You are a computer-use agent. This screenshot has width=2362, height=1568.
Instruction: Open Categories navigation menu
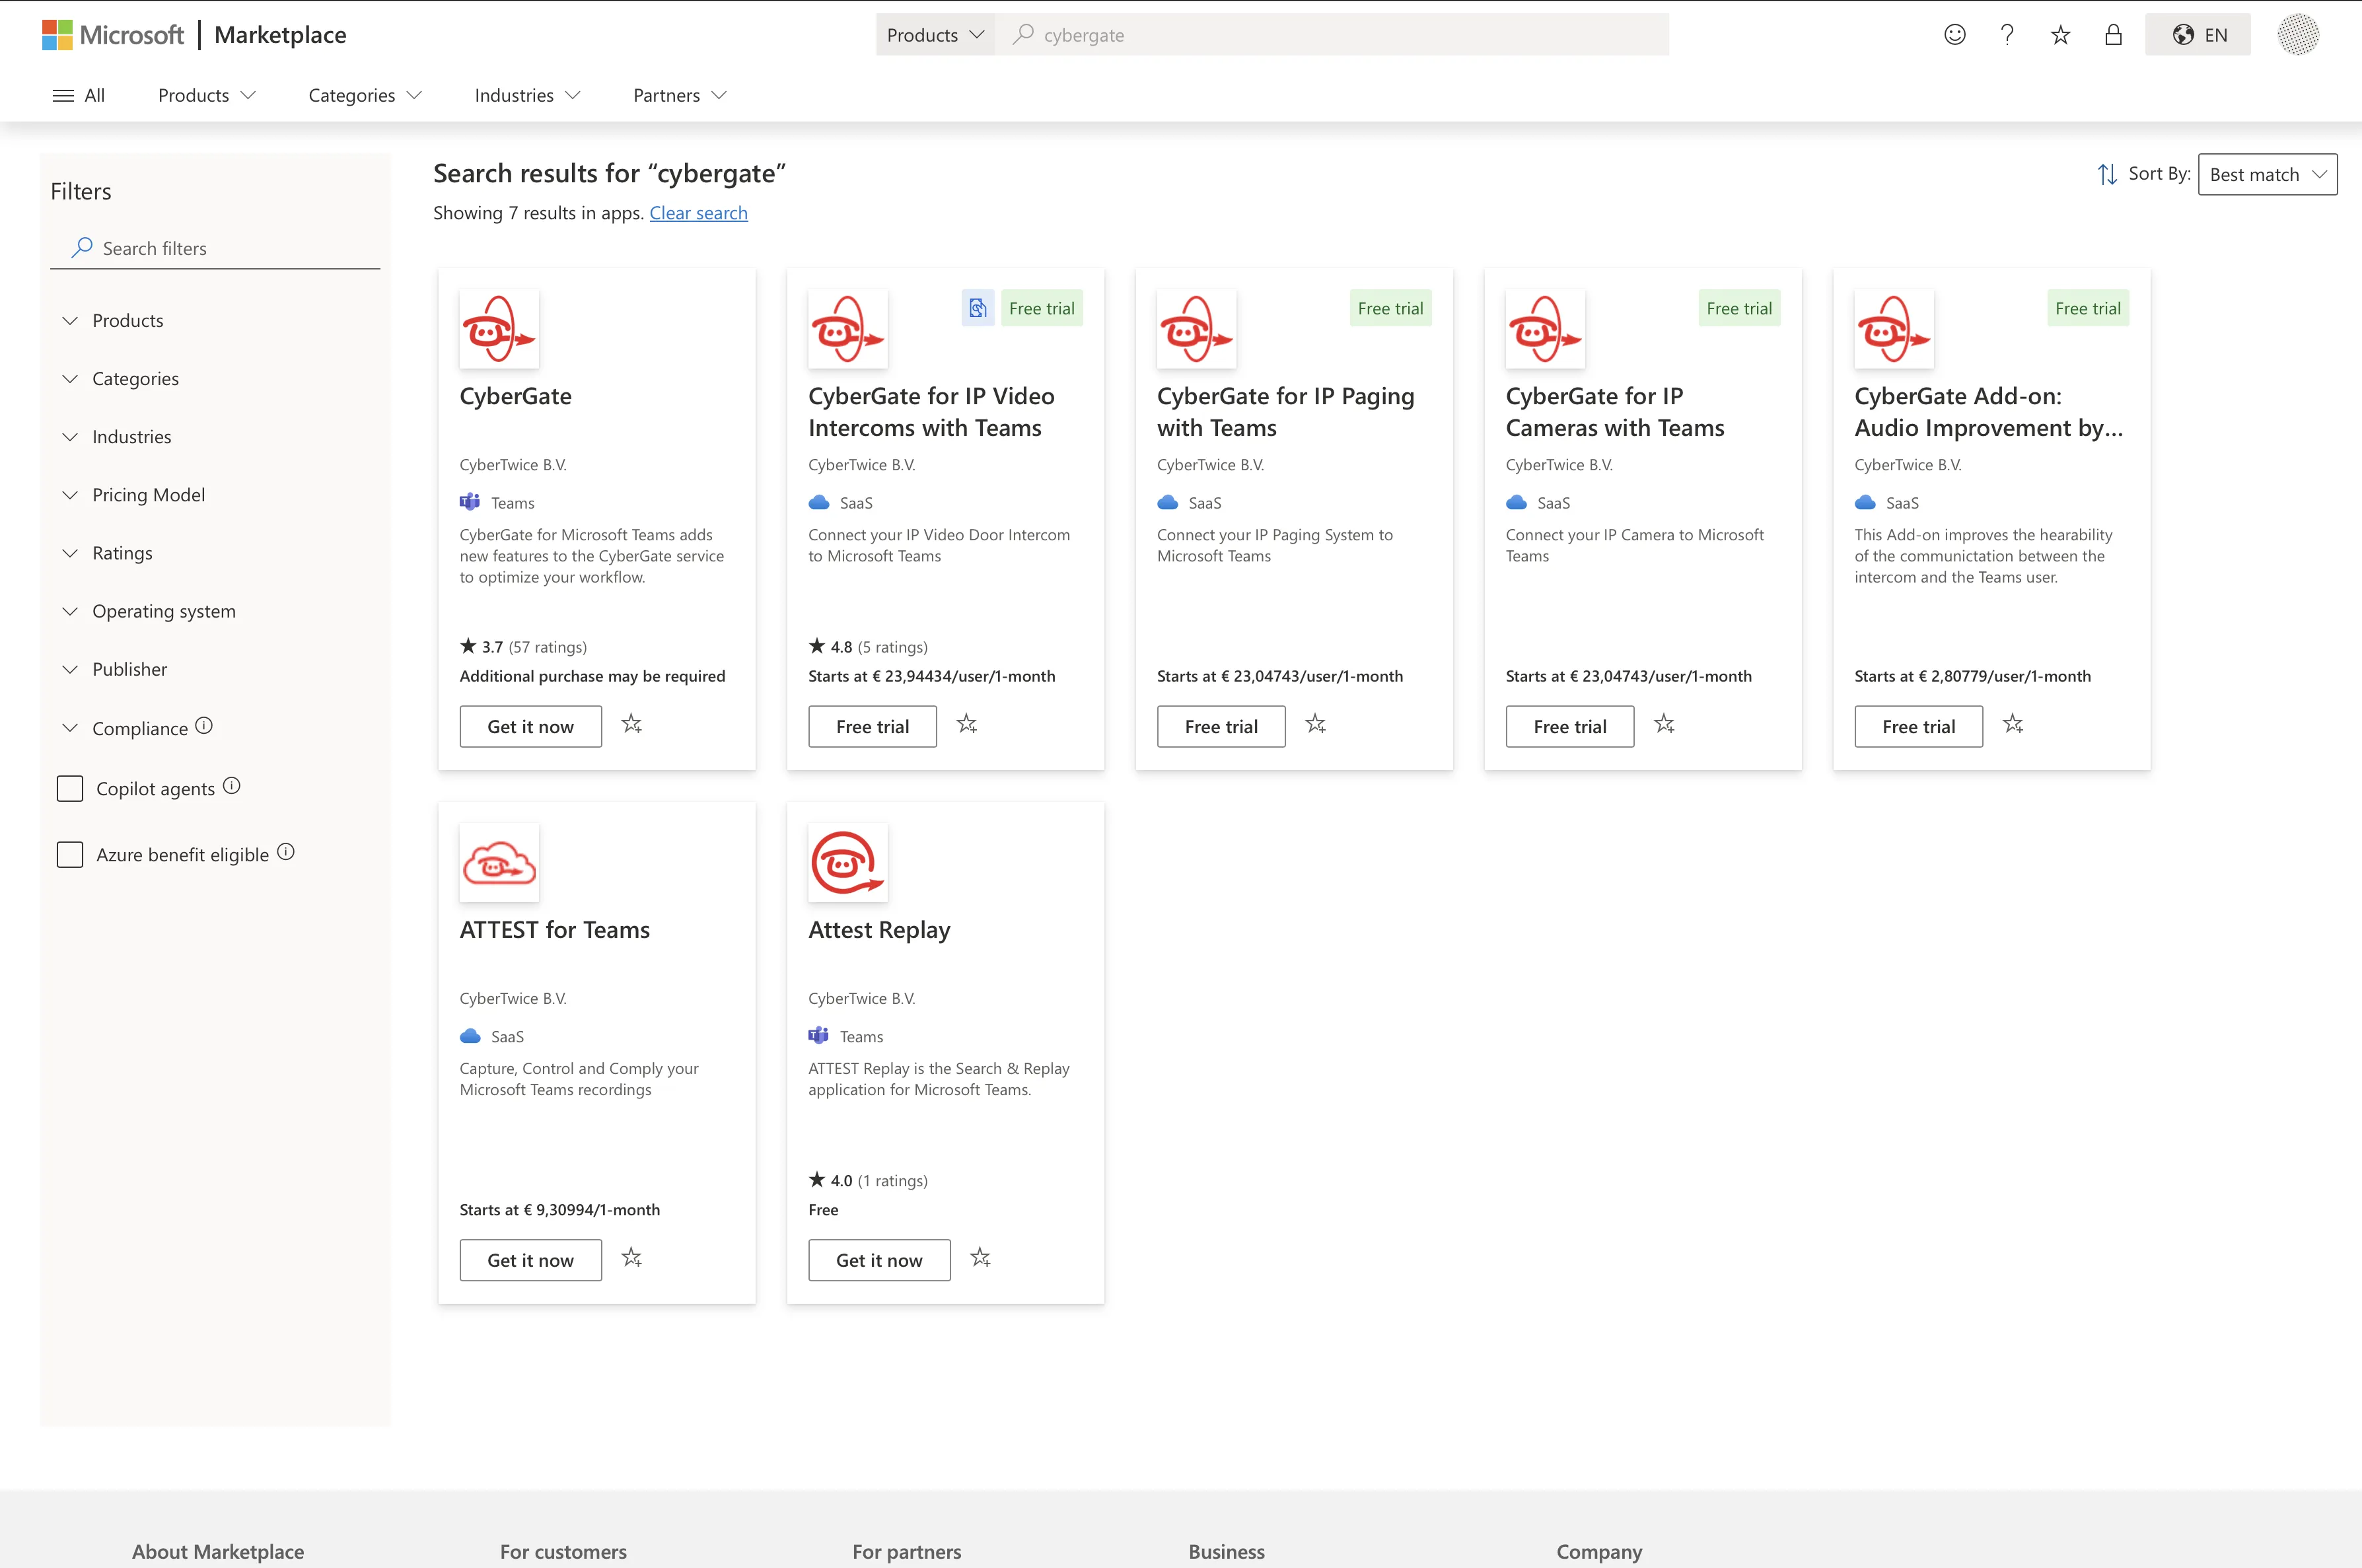[x=365, y=95]
